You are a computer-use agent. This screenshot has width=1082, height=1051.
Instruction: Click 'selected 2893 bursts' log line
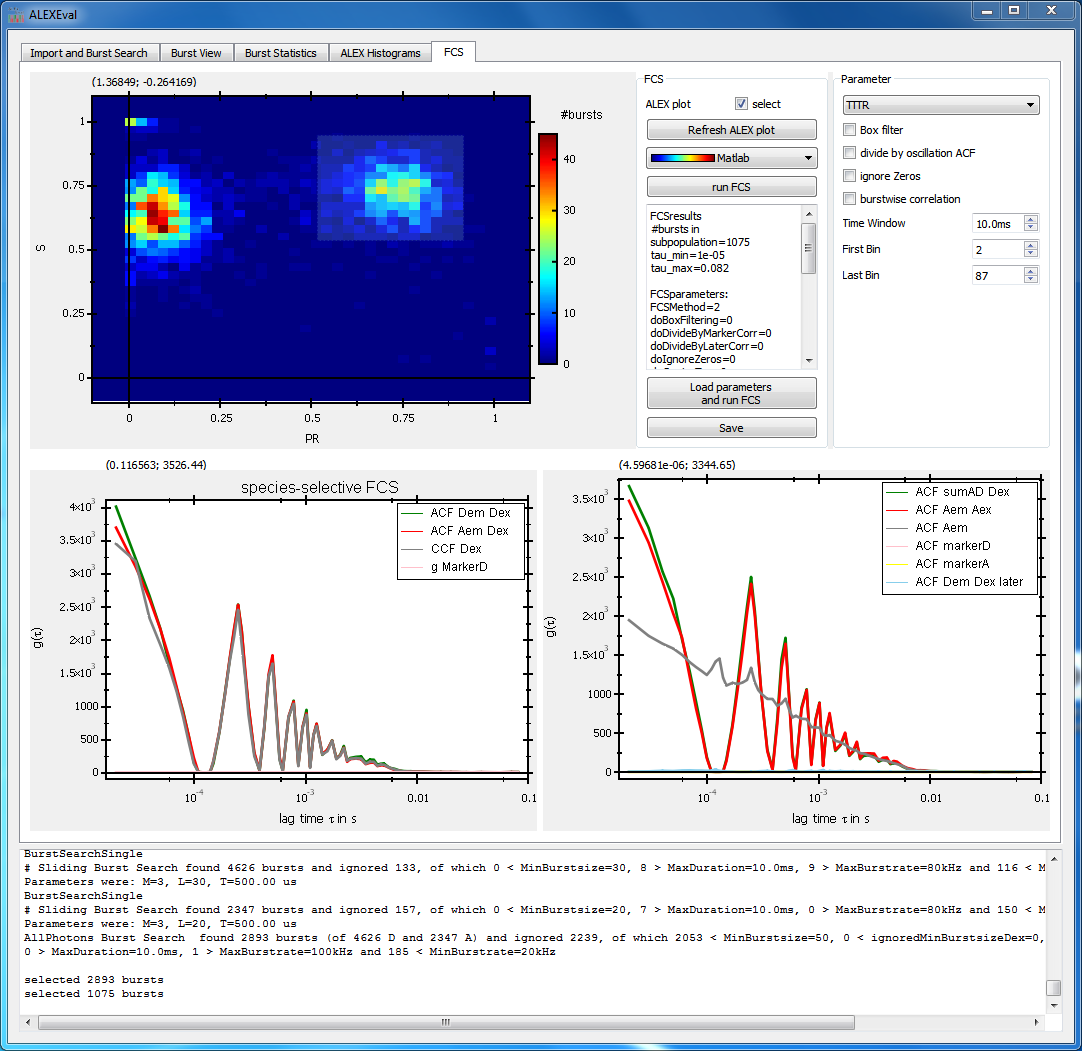94,980
